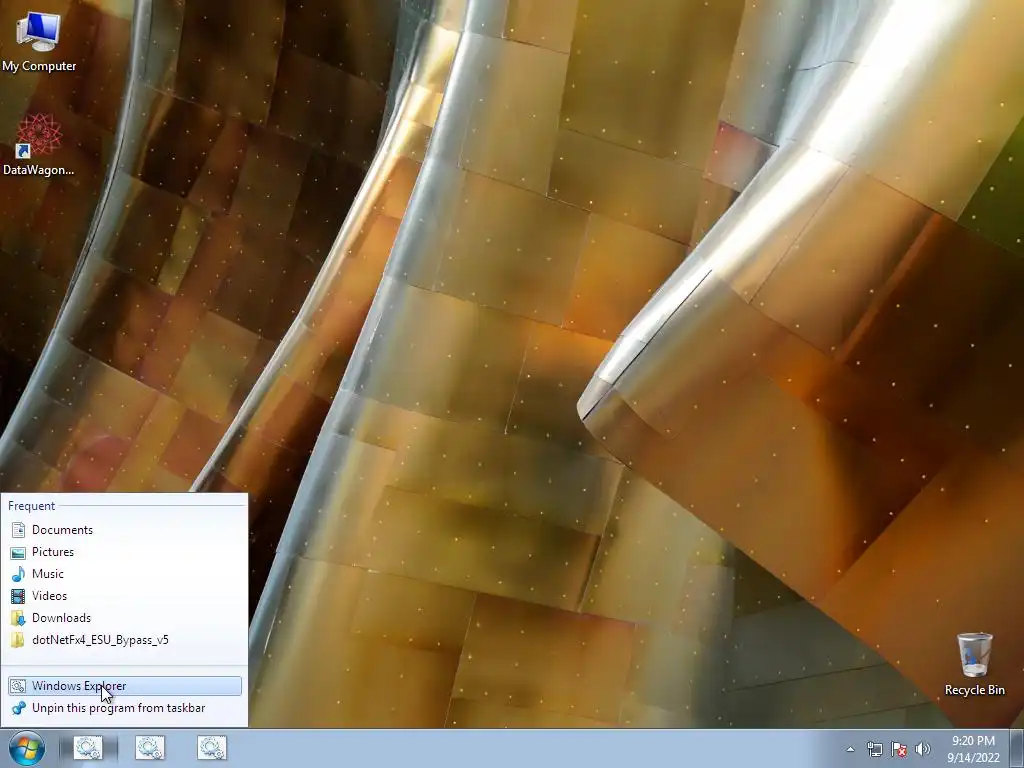Open the My Computer desktop icon
This screenshot has width=1024, height=768.
point(39,42)
